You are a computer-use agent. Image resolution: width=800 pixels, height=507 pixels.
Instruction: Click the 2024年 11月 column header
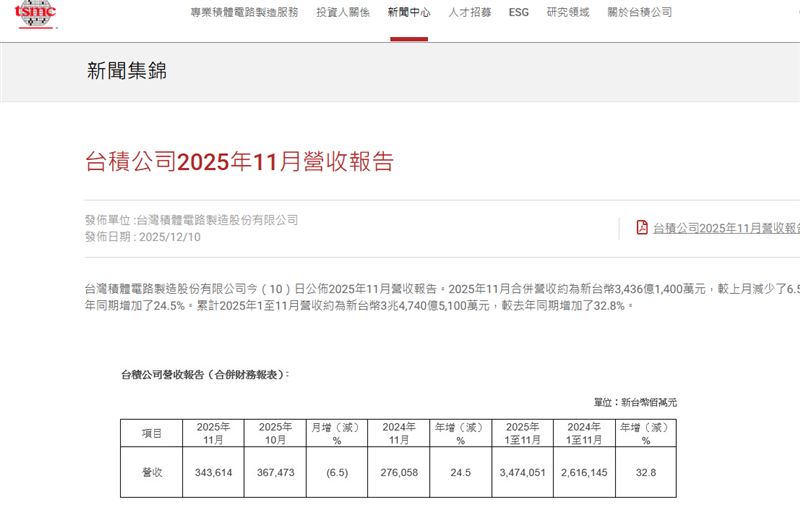(x=398, y=433)
